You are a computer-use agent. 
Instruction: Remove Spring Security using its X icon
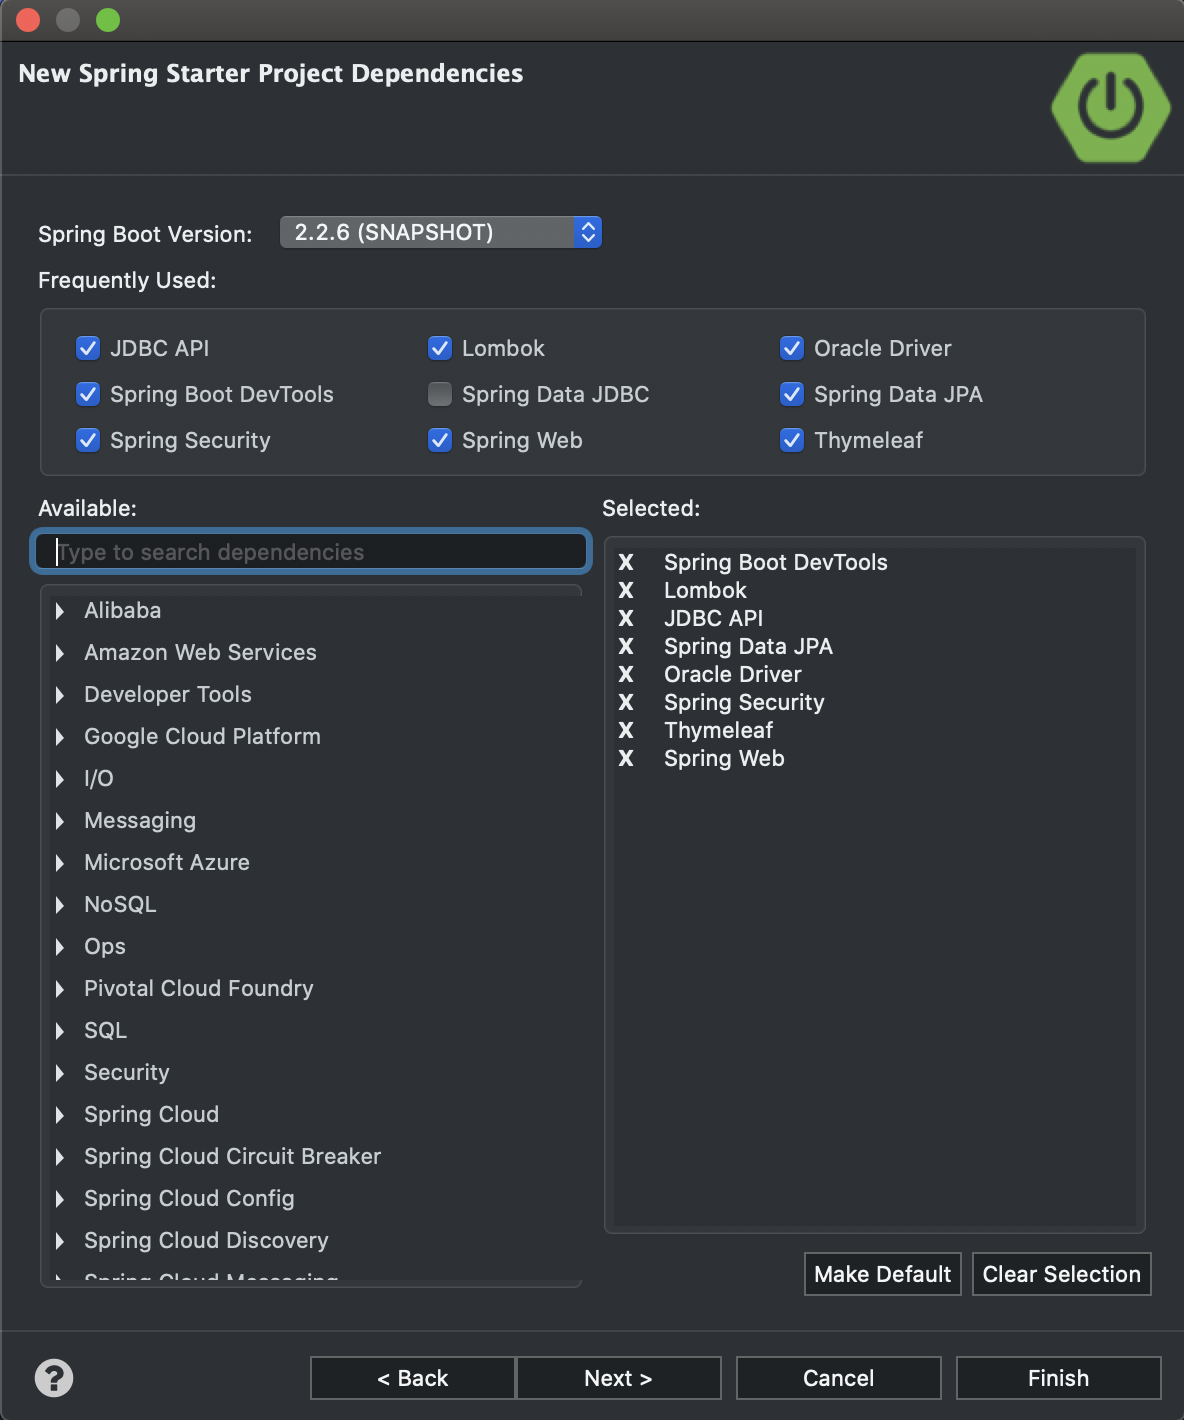[626, 702]
